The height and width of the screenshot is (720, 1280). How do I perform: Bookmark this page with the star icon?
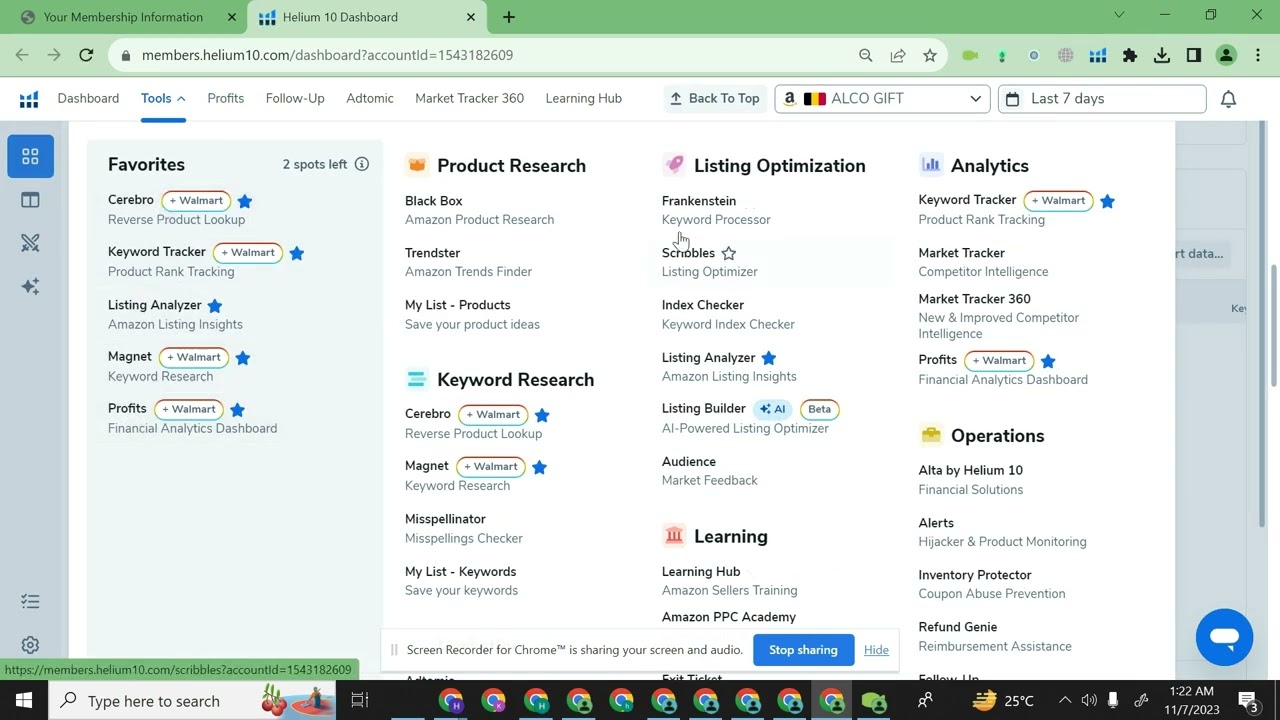pos(930,56)
